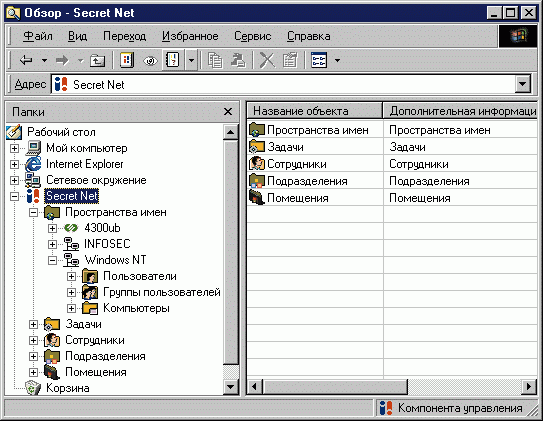Select Корзина in the folder tree

tap(68, 388)
